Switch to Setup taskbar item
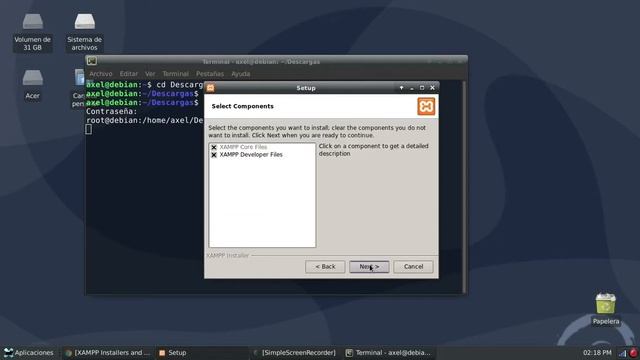 coord(173,353)
